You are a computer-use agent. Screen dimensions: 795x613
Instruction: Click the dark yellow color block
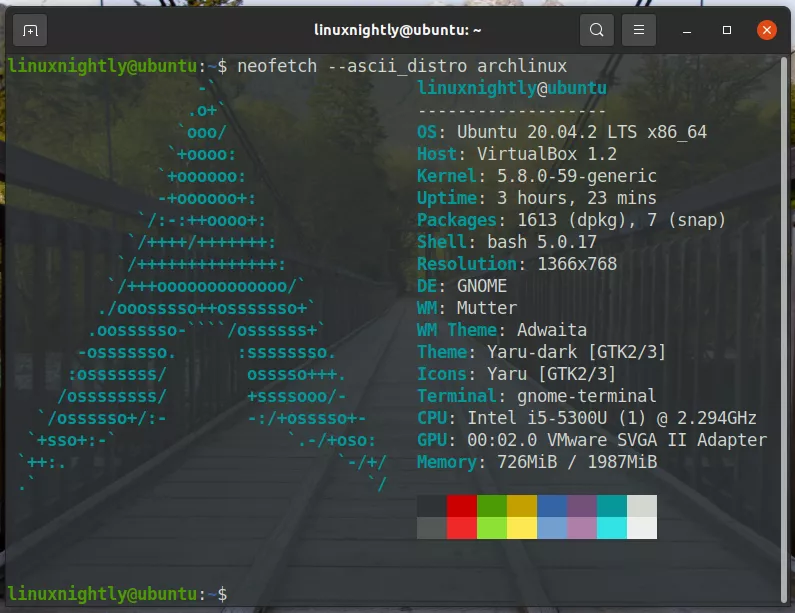click(x=522, y=506)
